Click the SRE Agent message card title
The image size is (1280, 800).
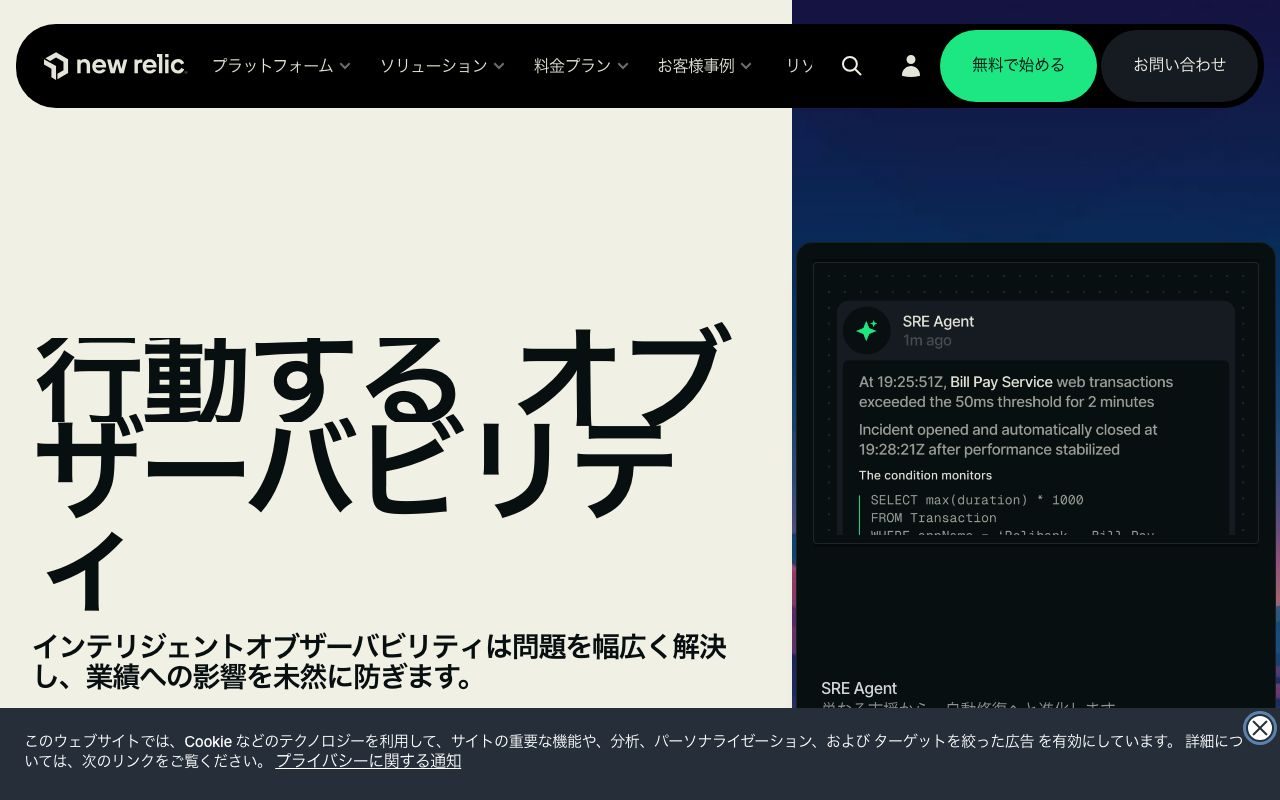[938, 321]
